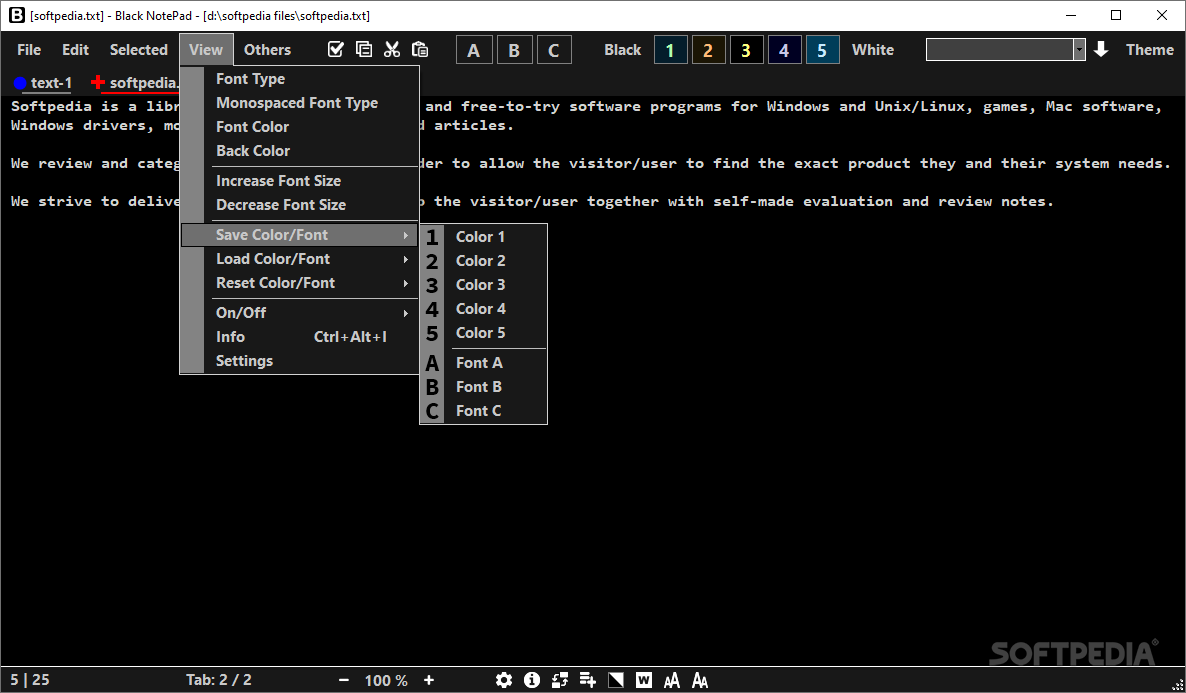Switch to the softpedia tab
The width and height of the screenshot is (1186, 693).
135,83
